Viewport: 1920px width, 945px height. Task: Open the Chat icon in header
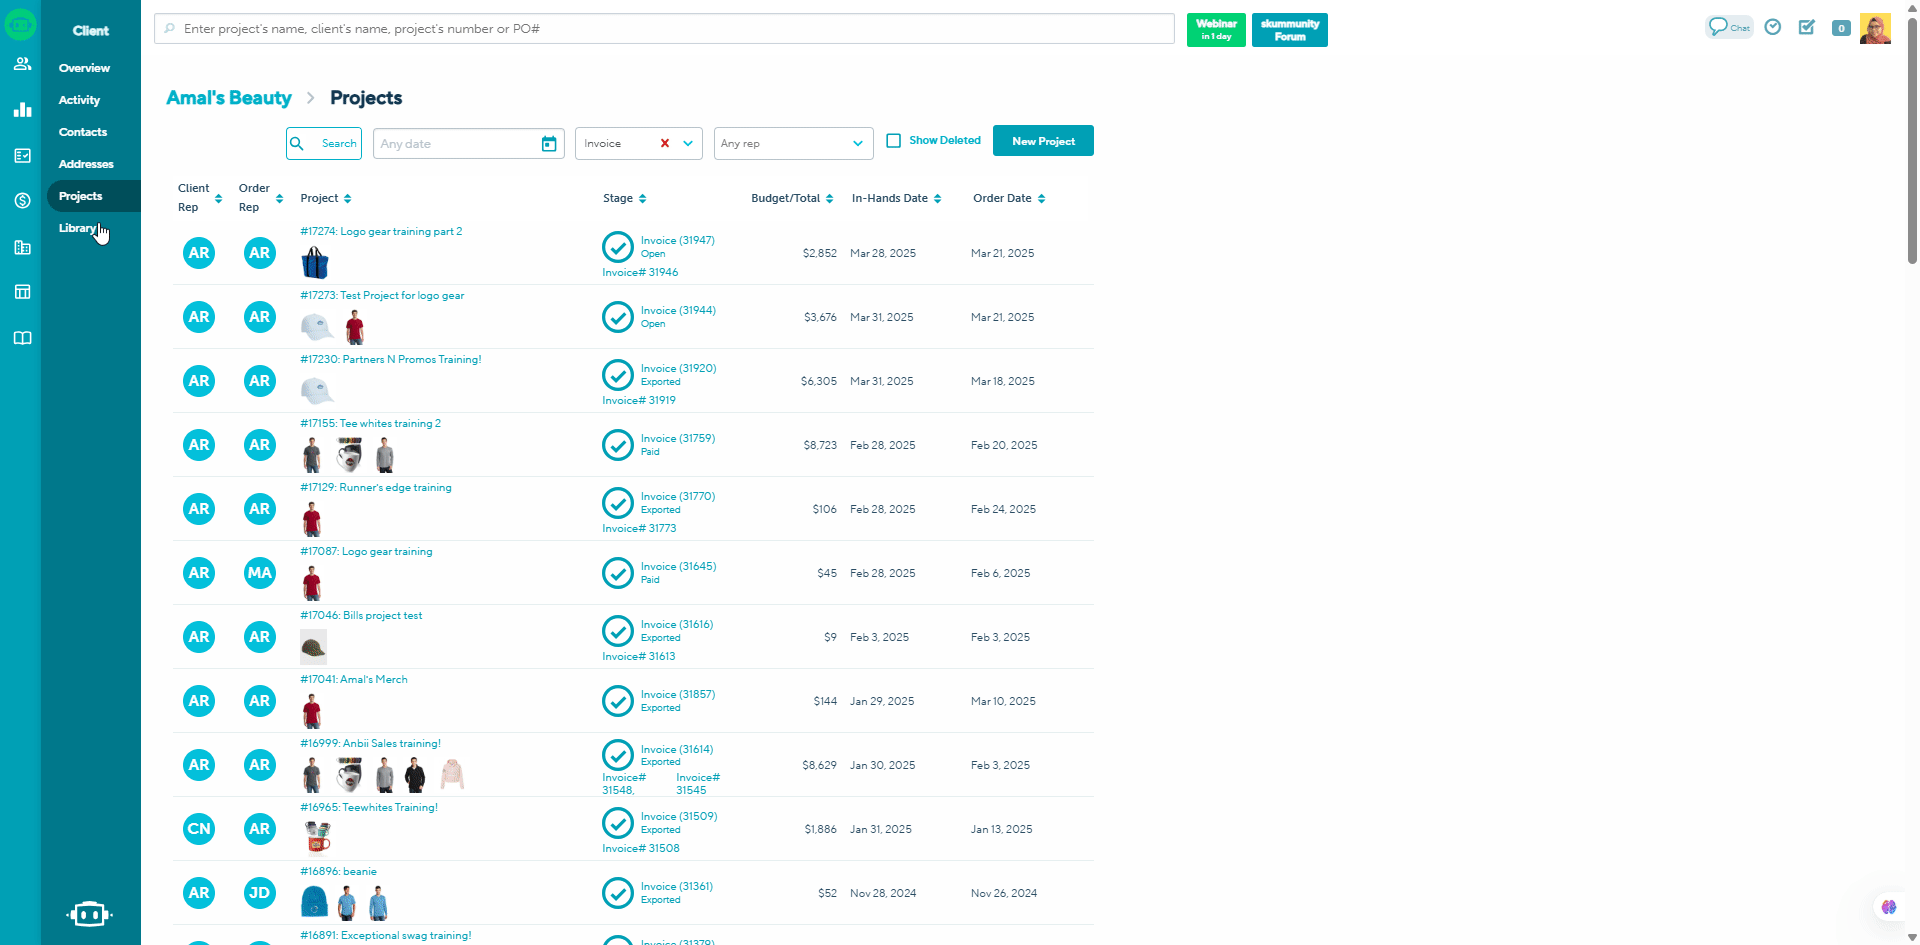tap(1728, 27)
